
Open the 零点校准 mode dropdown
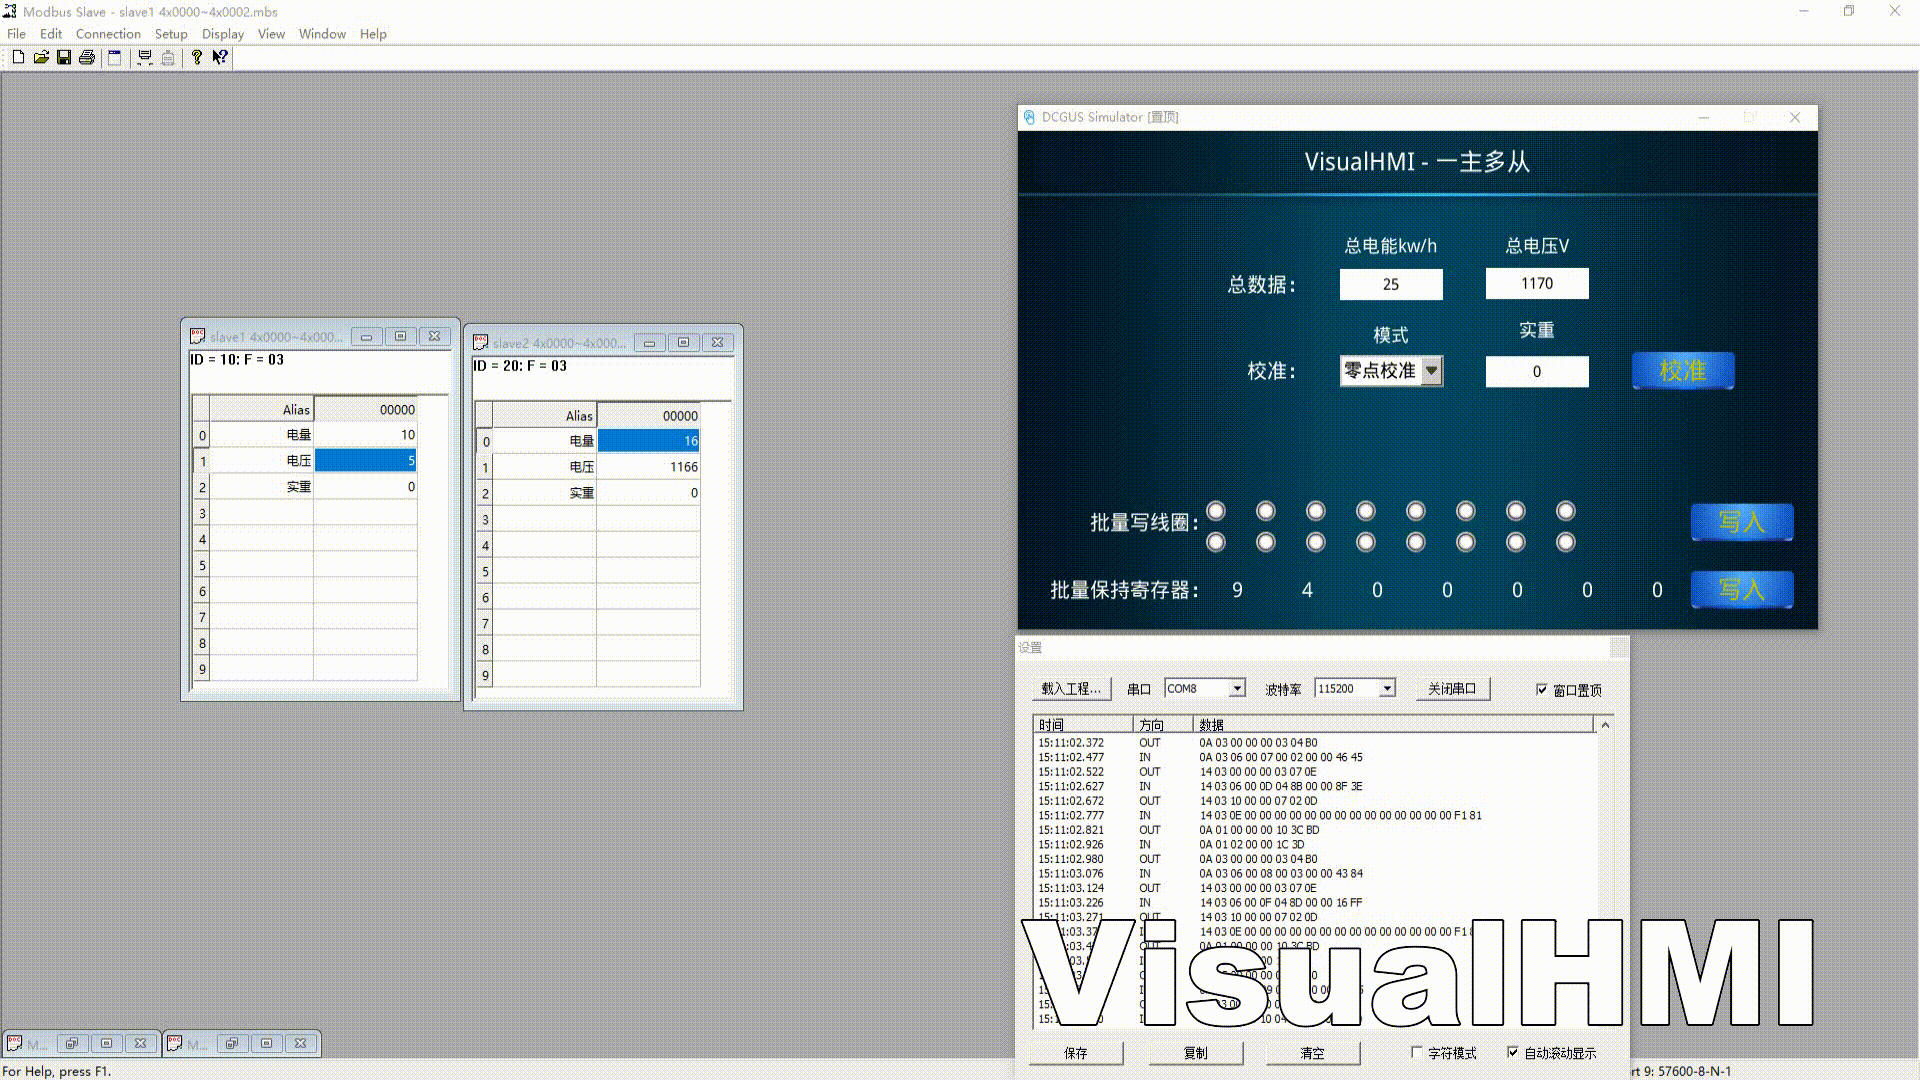pyautogui.click(x=1432, y=371)
